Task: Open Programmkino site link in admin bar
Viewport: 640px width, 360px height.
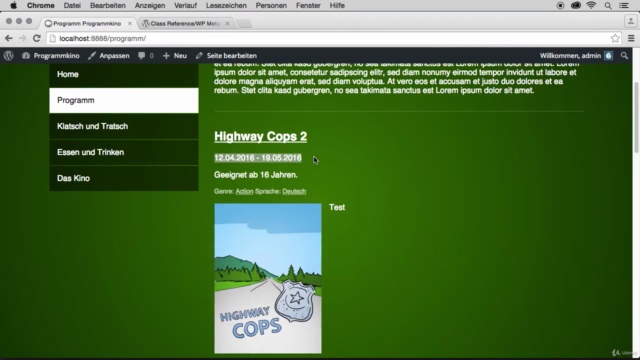Action: (51, 56)
